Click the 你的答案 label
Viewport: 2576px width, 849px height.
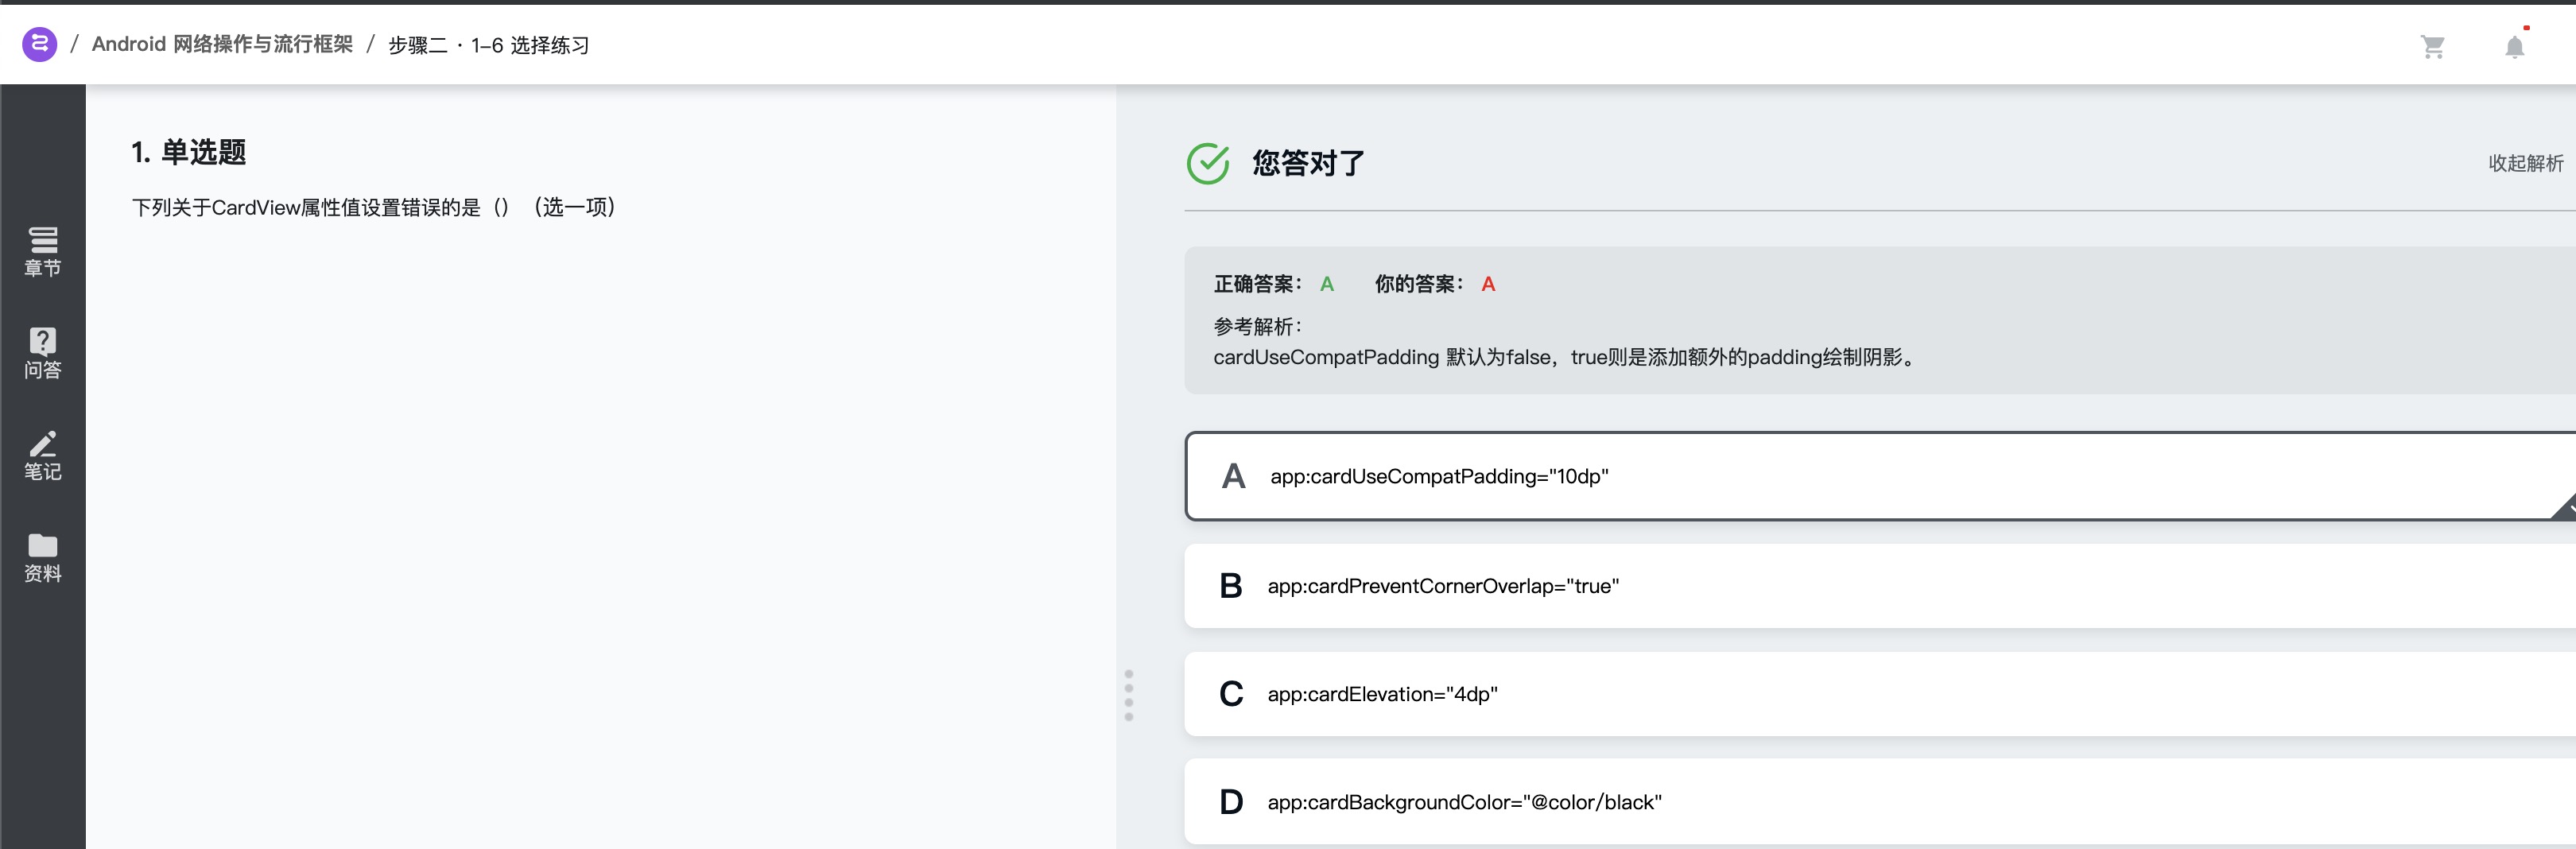(1419, 284)
